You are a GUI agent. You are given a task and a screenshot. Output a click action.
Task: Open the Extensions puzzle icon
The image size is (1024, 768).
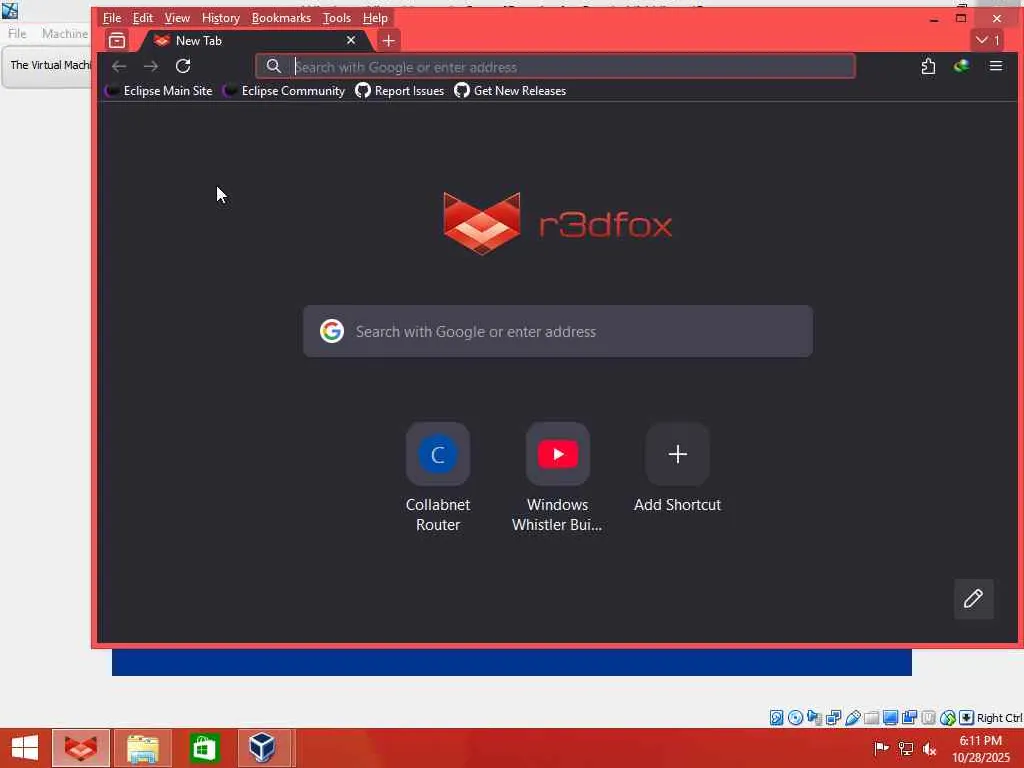click(x=928, y=66)
